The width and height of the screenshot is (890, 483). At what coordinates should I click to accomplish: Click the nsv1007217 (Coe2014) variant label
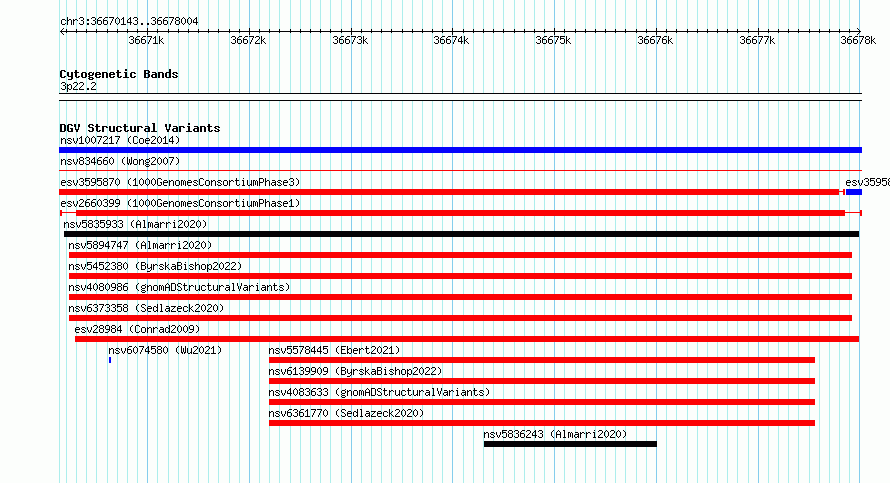click(x=120, y=140)
